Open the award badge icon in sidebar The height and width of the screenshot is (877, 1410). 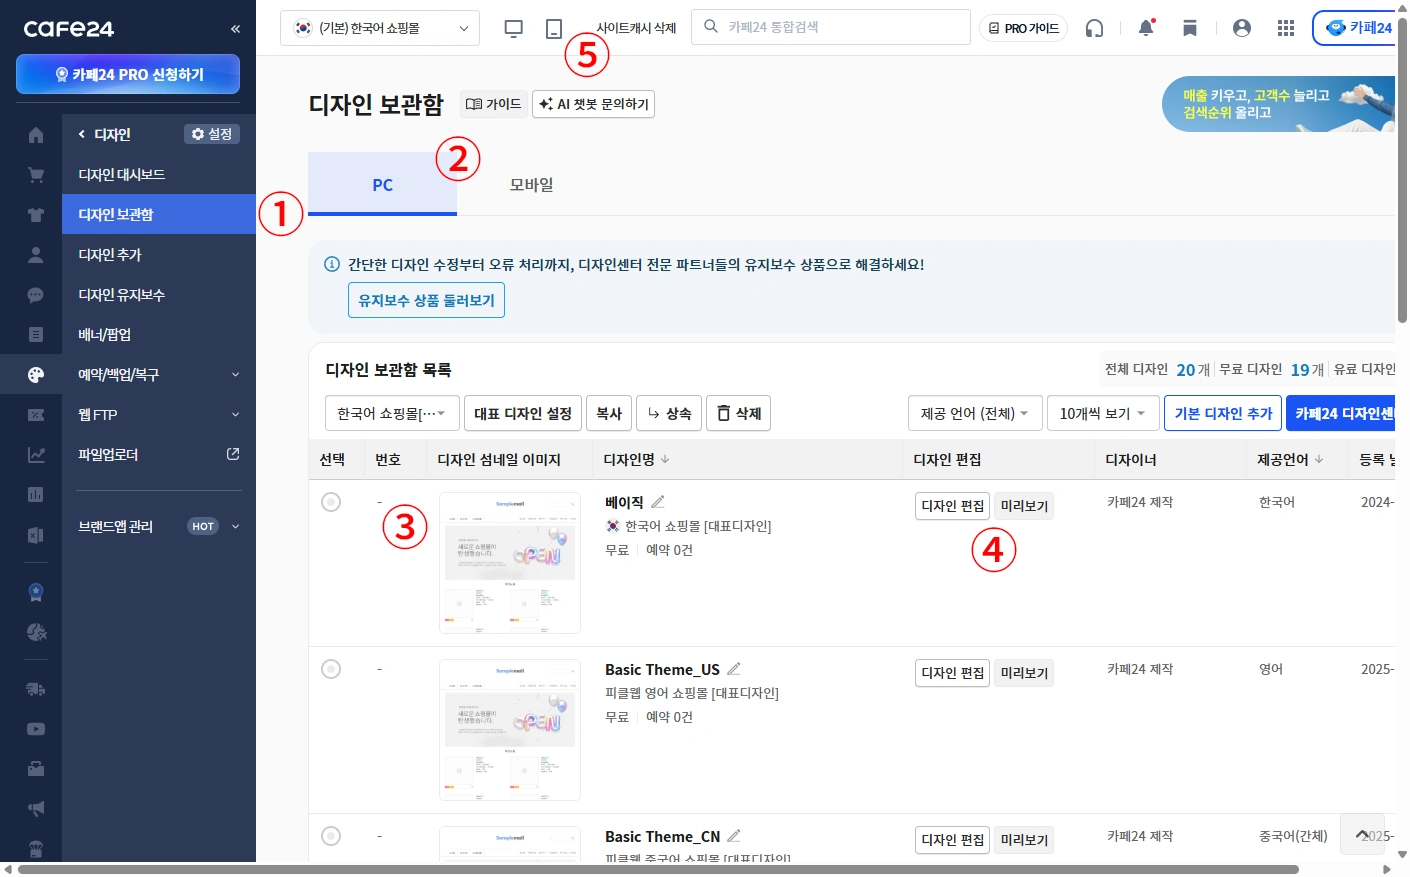coord(36,592)
